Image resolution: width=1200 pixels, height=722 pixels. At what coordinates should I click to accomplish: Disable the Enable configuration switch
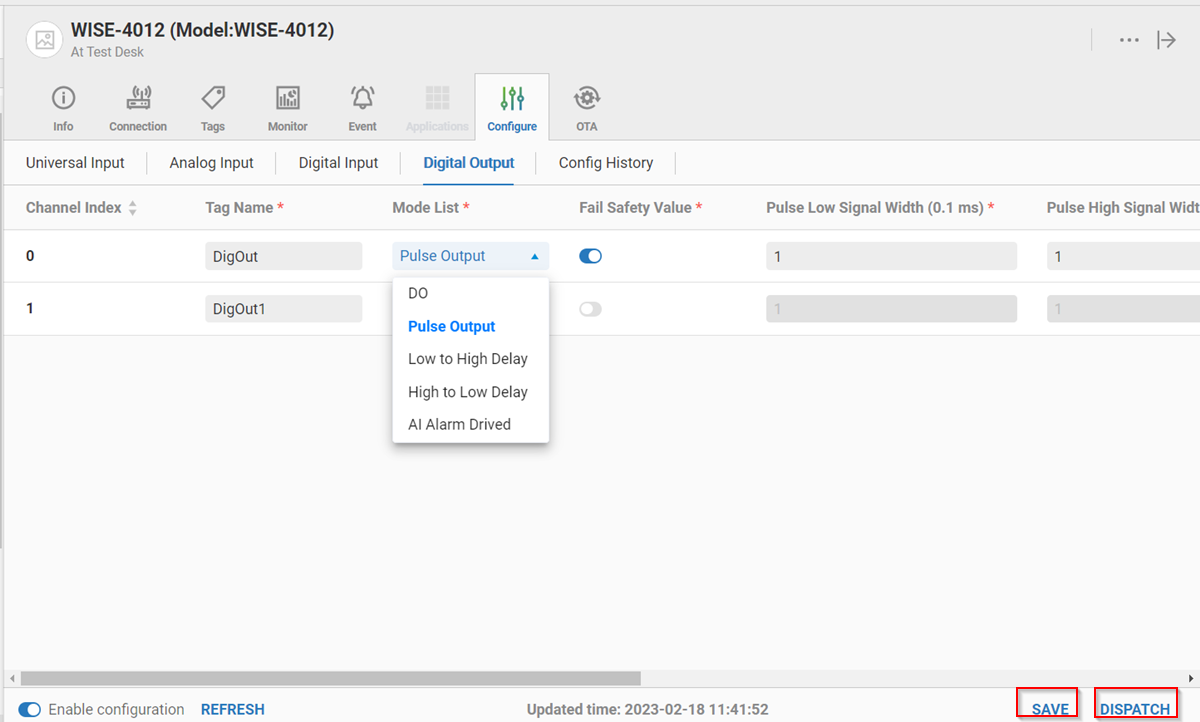point(30,709)
